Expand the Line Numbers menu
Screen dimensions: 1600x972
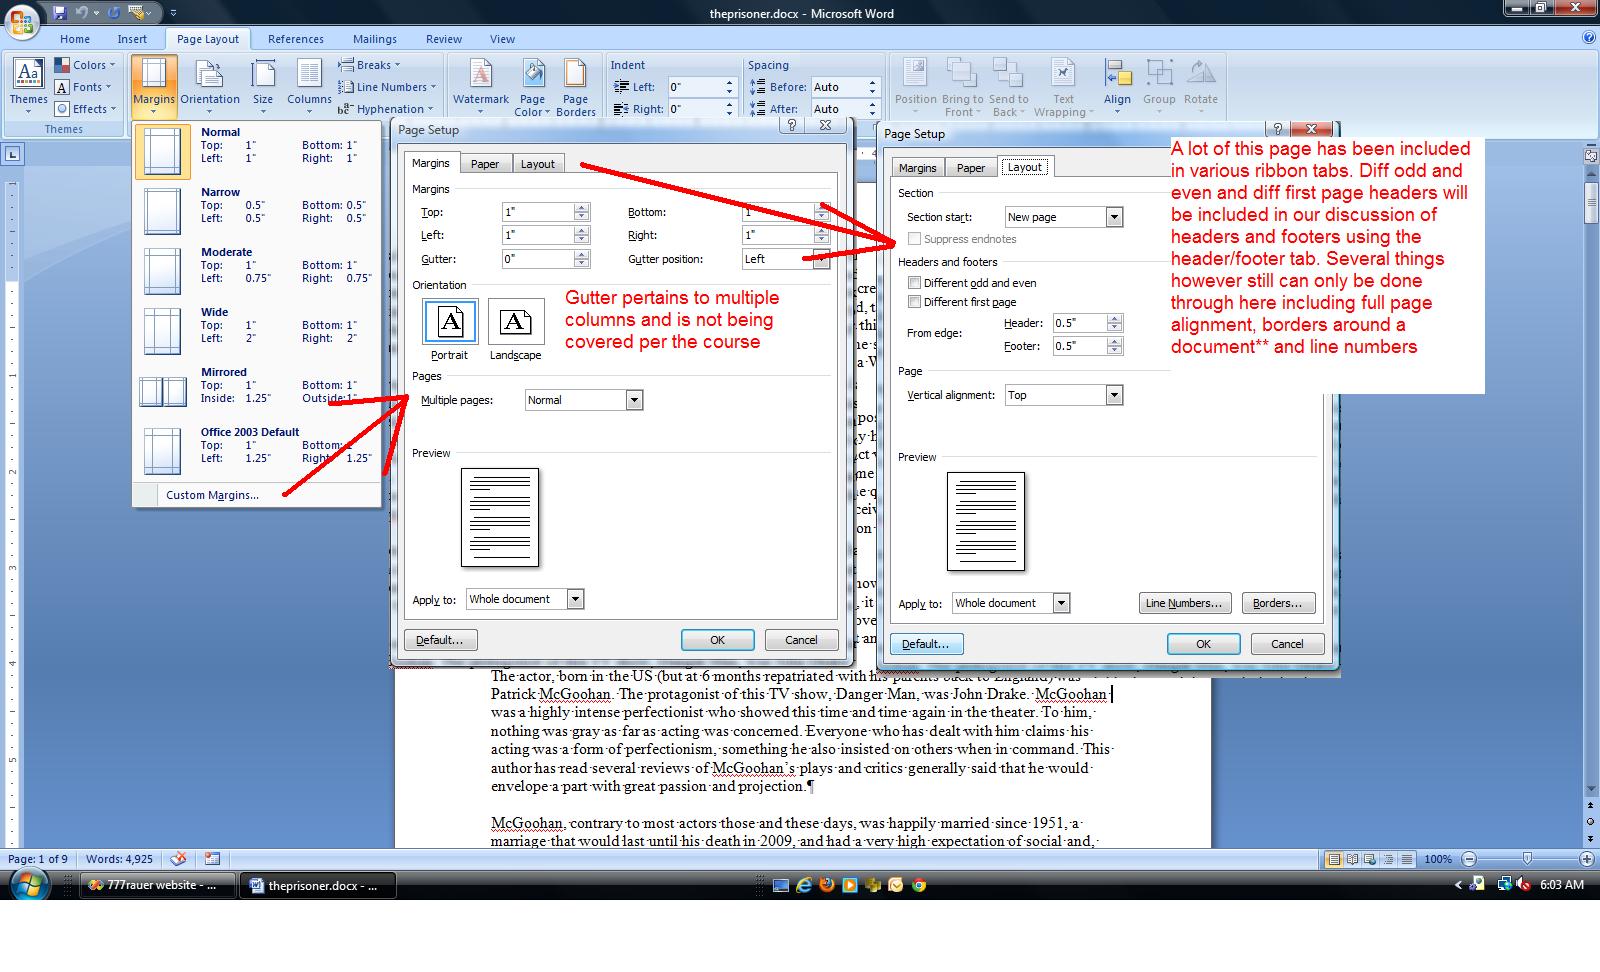388,87
